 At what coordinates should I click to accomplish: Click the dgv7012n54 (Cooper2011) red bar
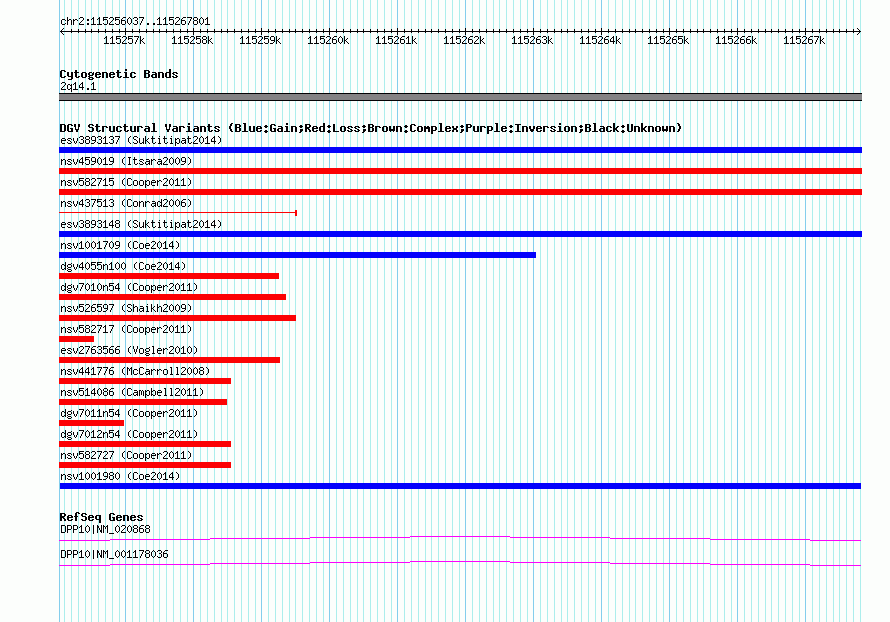[145, 444]
